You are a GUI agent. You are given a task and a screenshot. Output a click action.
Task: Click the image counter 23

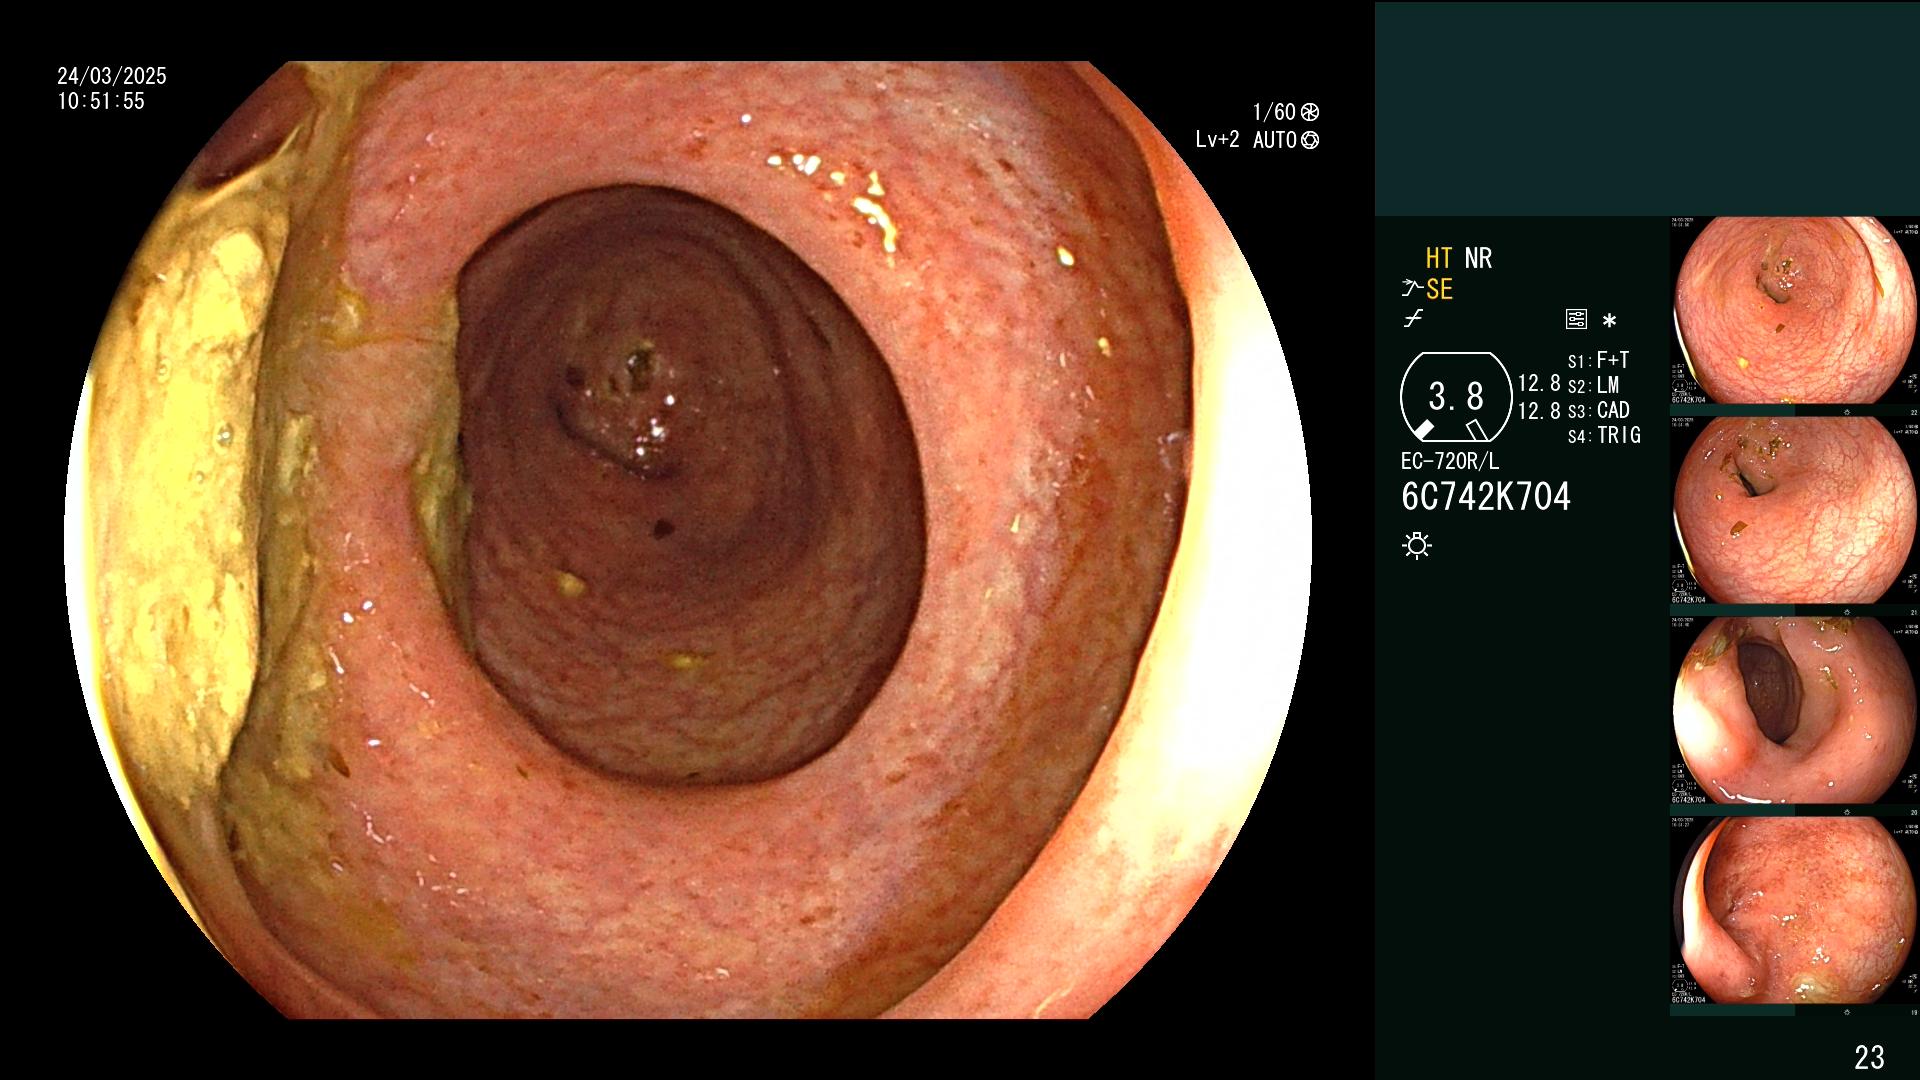coord(1869,1057)
